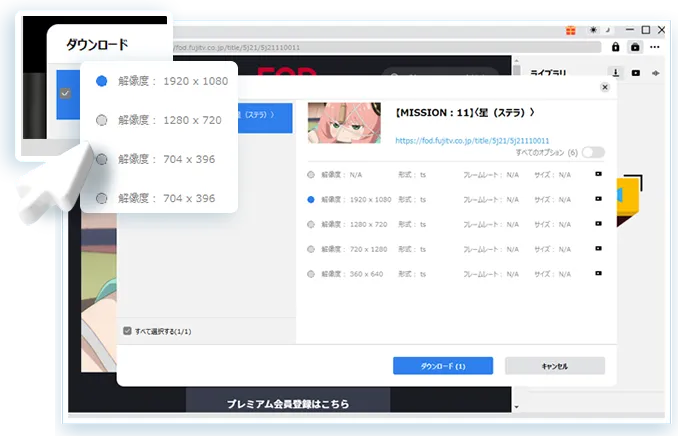This screenshot has height=446, width=684.
Task: Click the blue ダウンロード (1) button
Action: 443,366
